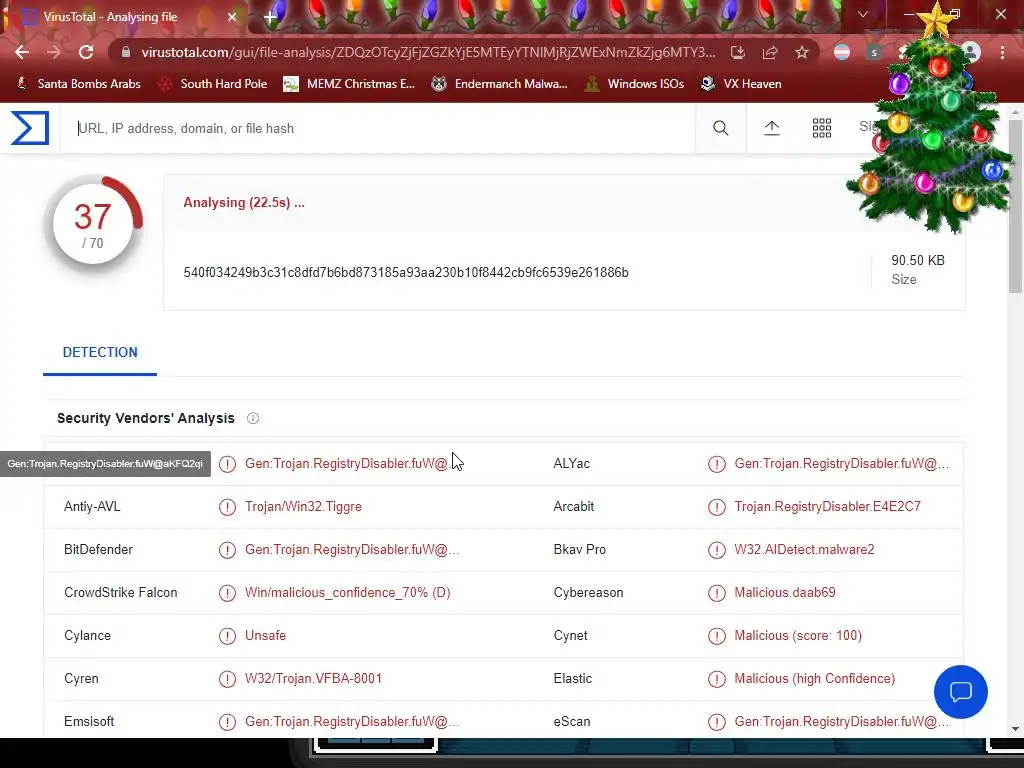Screen dimensions: 1024x768
Task: Open the South Hard Pole bookmark
Action: 213,84
